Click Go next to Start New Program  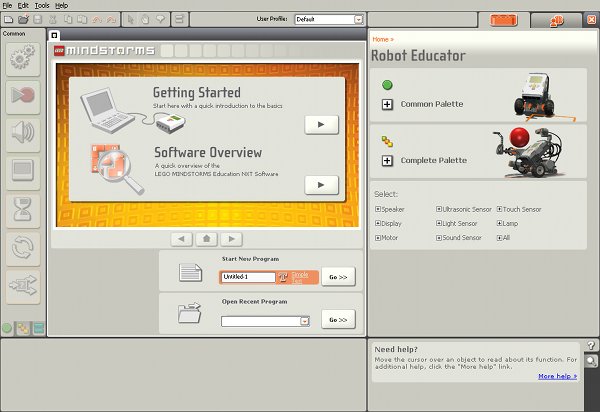pyautogui.click(x=338, y=277)
